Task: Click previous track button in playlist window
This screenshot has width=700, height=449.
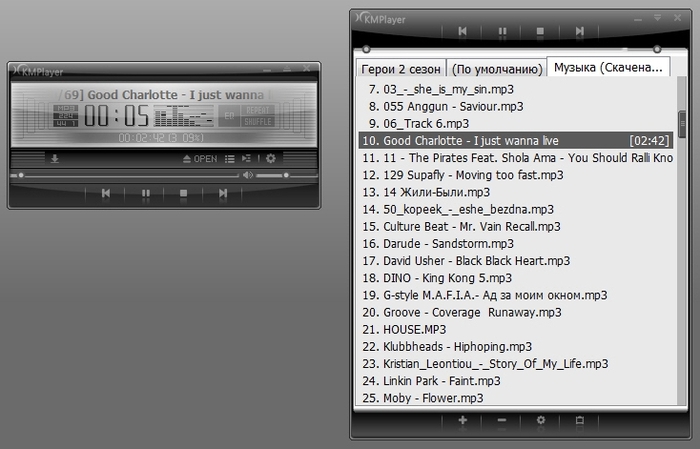Action: coord(462,31)
